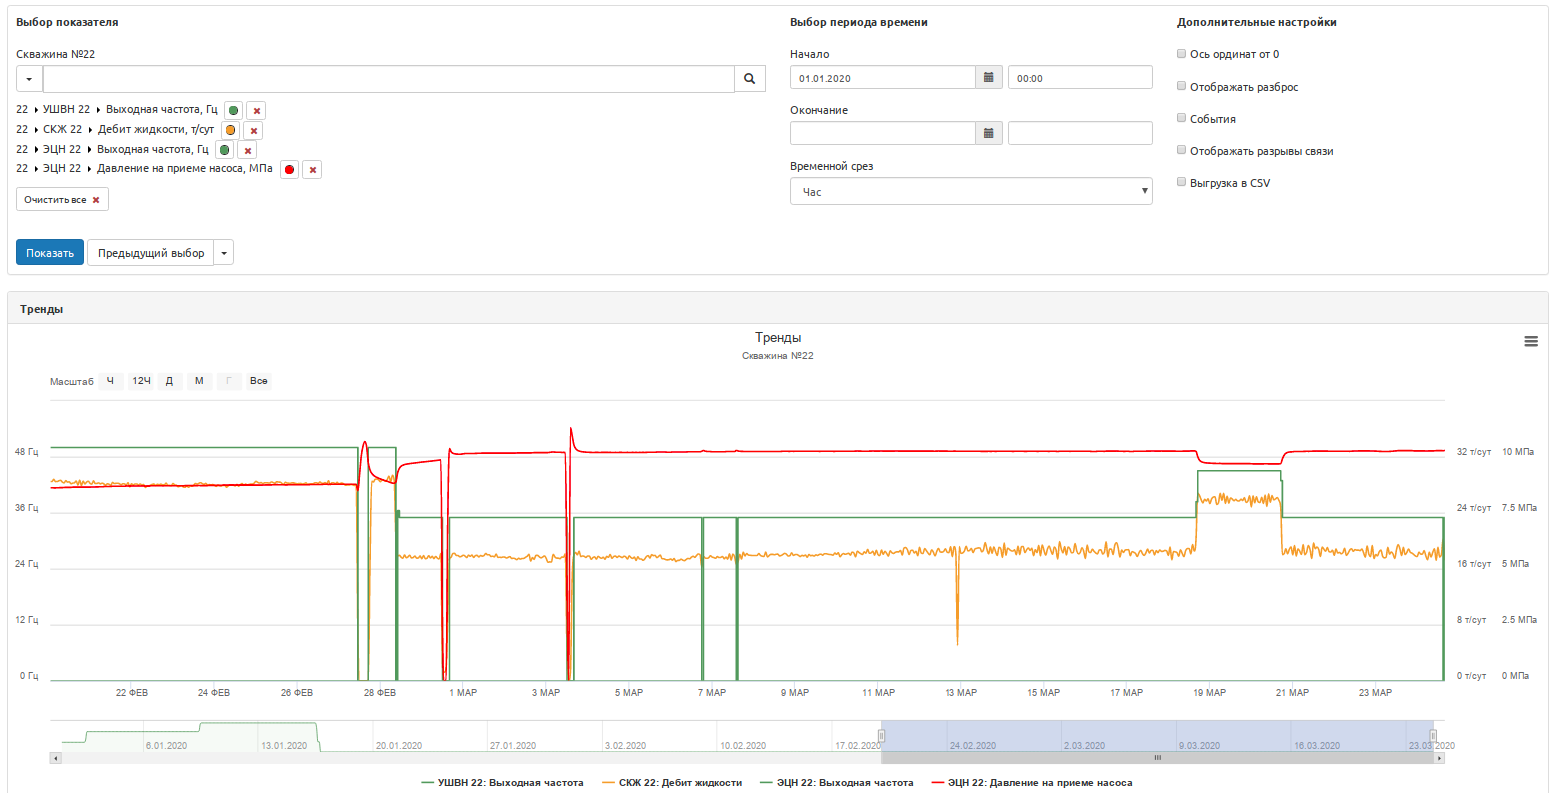Open the well selector dropdown arrow
1552x793 pixels.
[29, 79]
